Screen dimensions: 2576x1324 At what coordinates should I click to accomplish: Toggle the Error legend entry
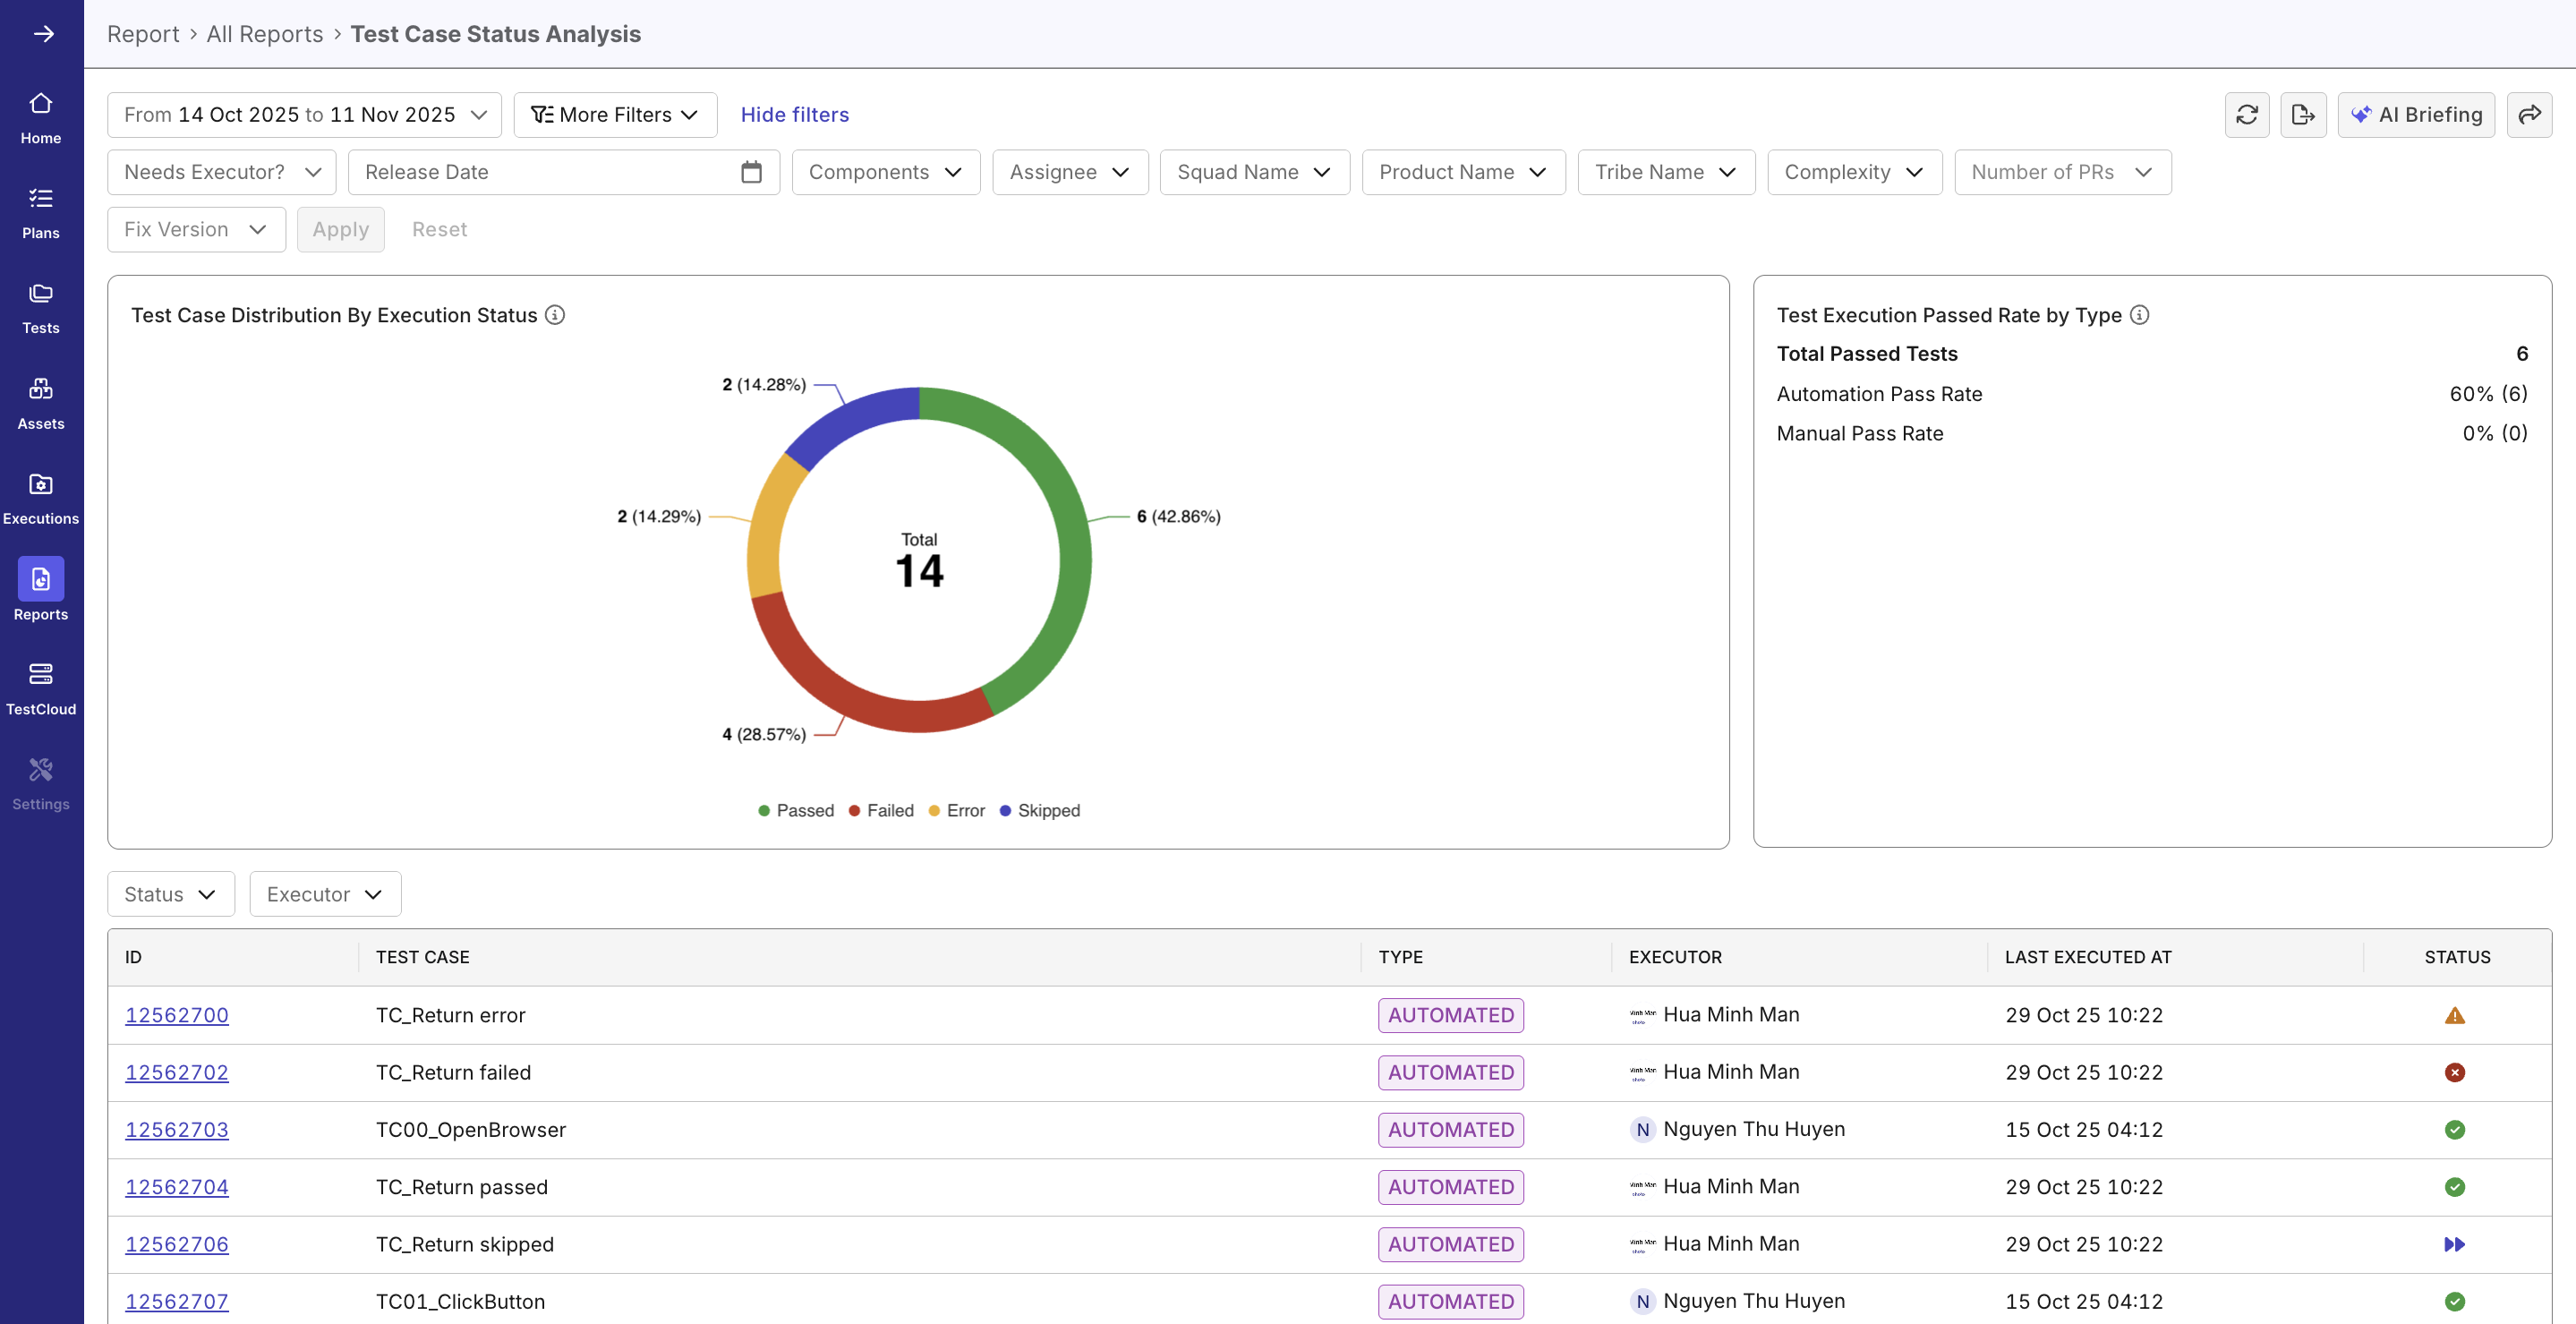[x=957, y=810]
